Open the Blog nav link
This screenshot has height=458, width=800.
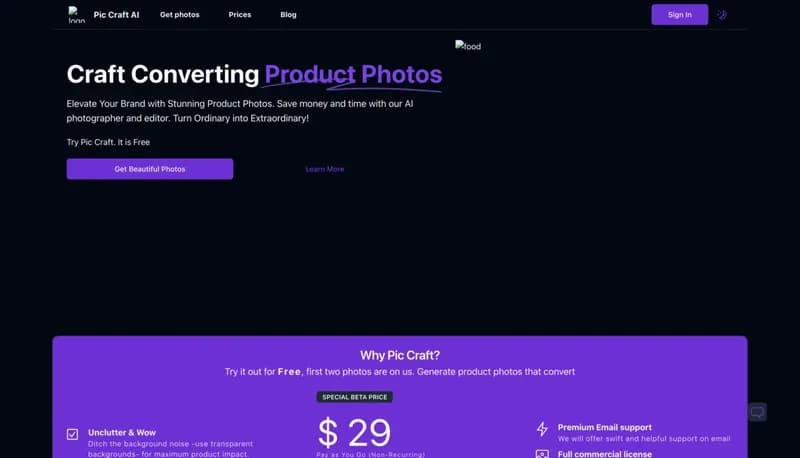pos(288,15)
